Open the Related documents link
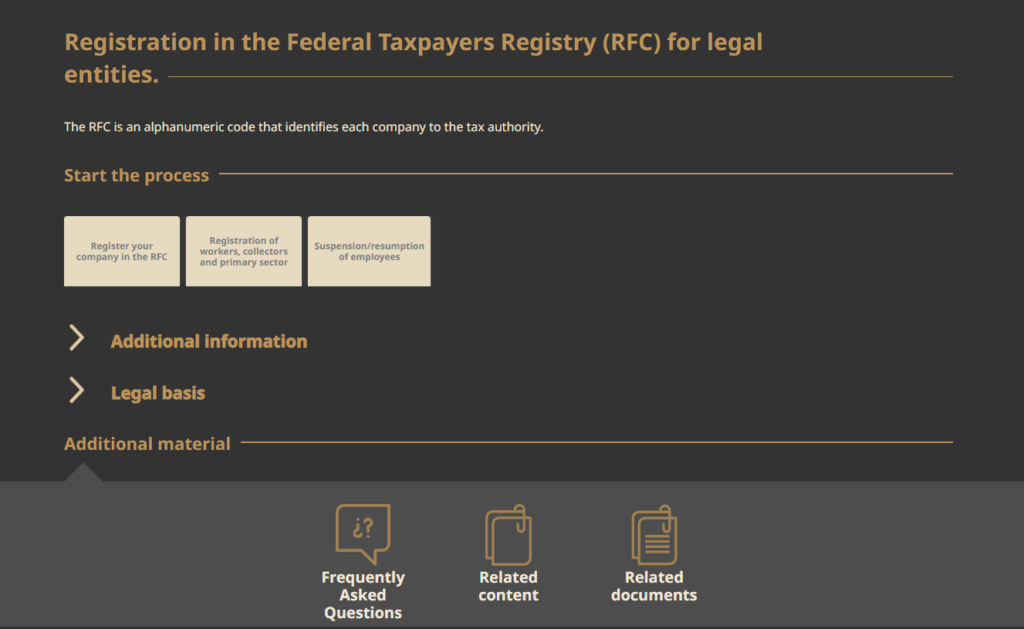Image resolution: width=1024 pixels, height=629 pixels. coord(653,586)
